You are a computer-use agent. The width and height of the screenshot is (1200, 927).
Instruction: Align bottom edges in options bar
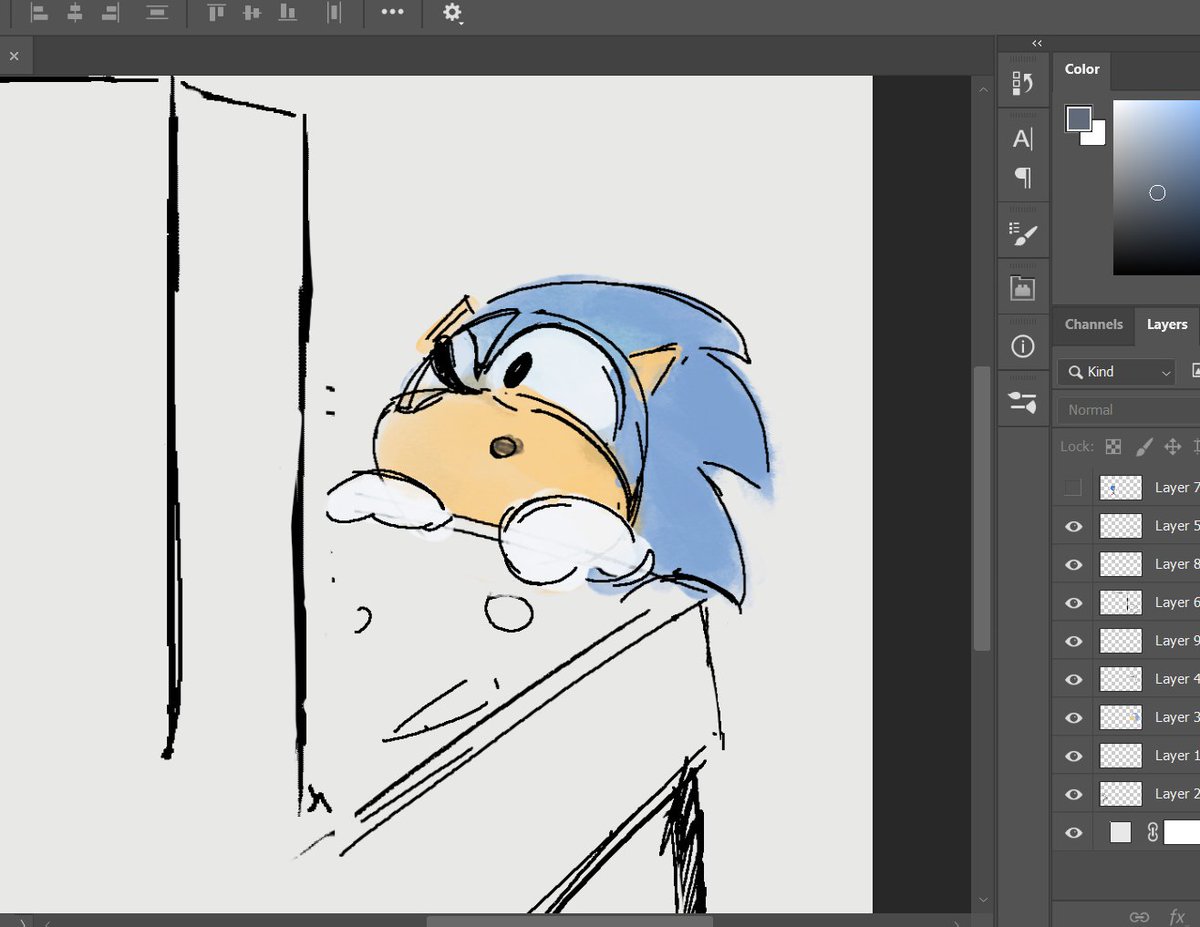pyautogui.click(x=287, y=13)
